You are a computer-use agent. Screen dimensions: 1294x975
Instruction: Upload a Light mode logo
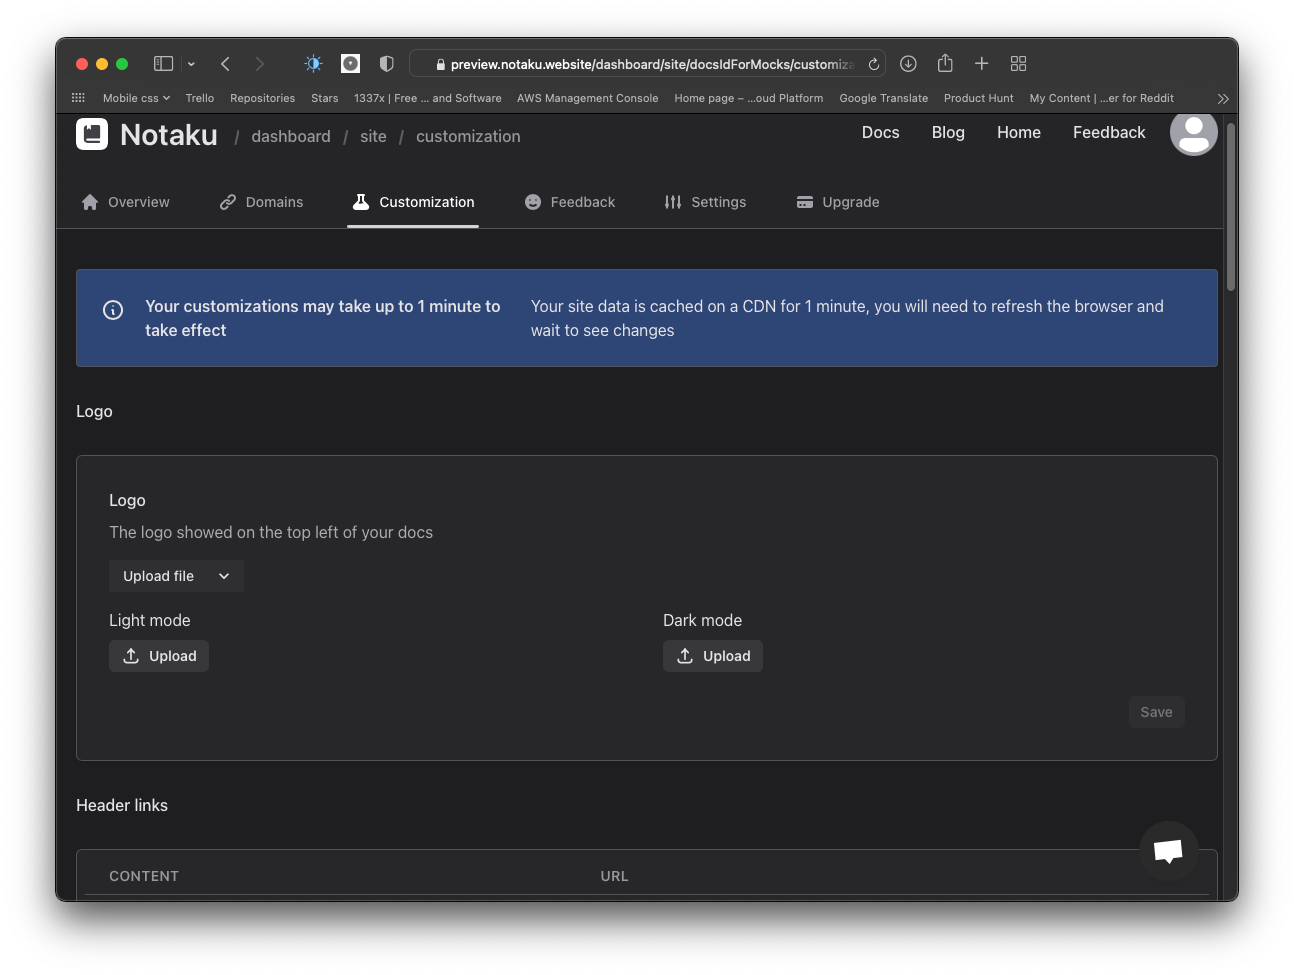[159, 656]
